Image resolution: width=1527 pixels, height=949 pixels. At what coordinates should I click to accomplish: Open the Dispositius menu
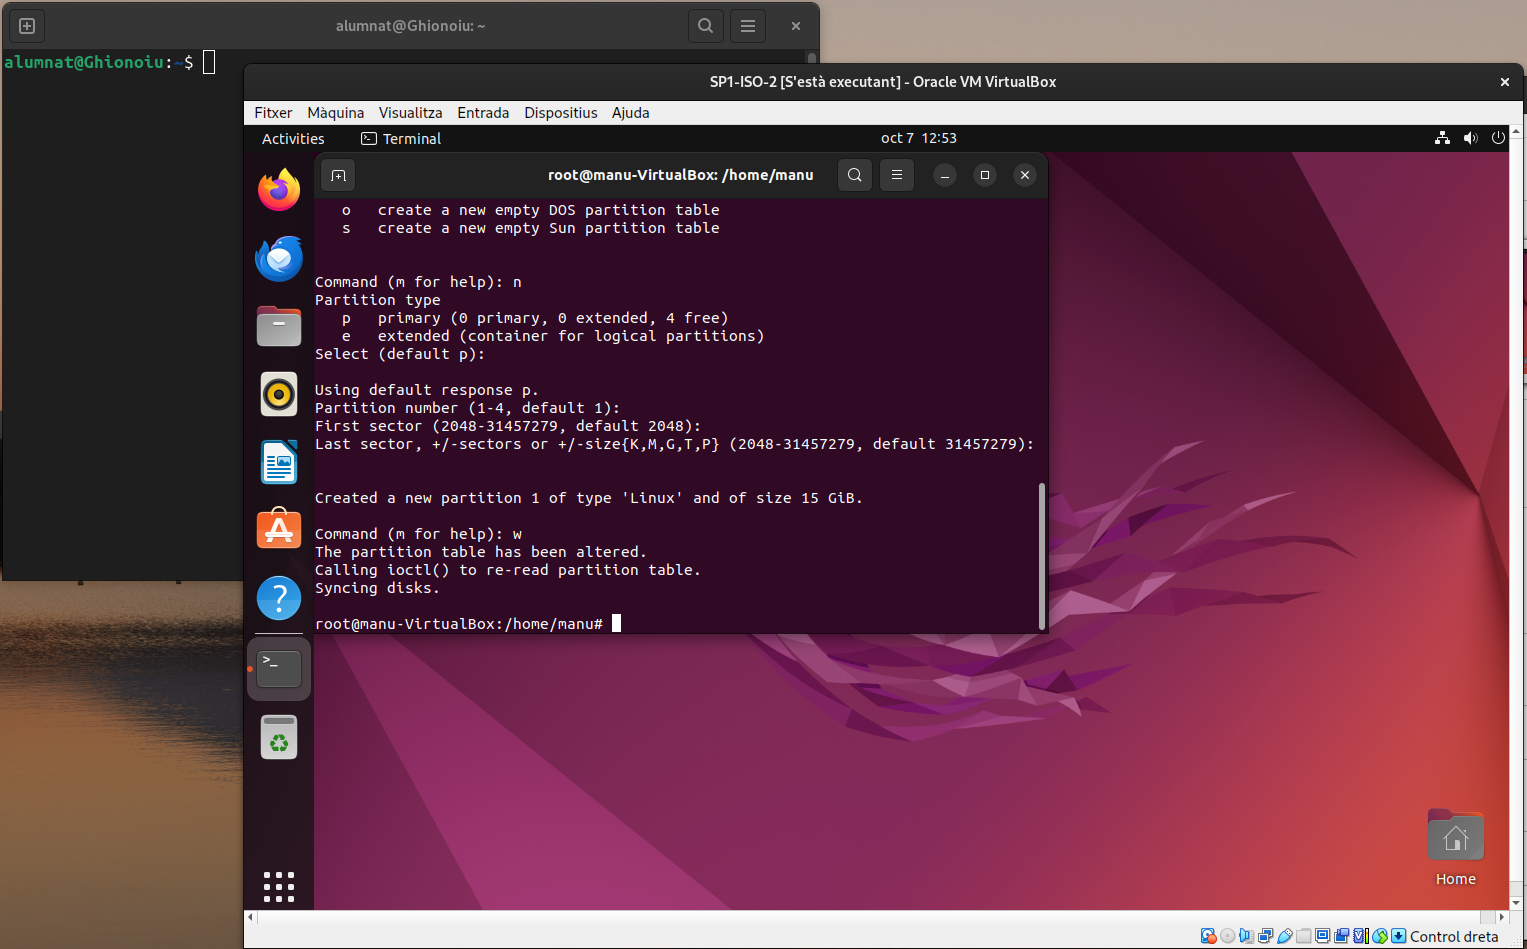560,113
